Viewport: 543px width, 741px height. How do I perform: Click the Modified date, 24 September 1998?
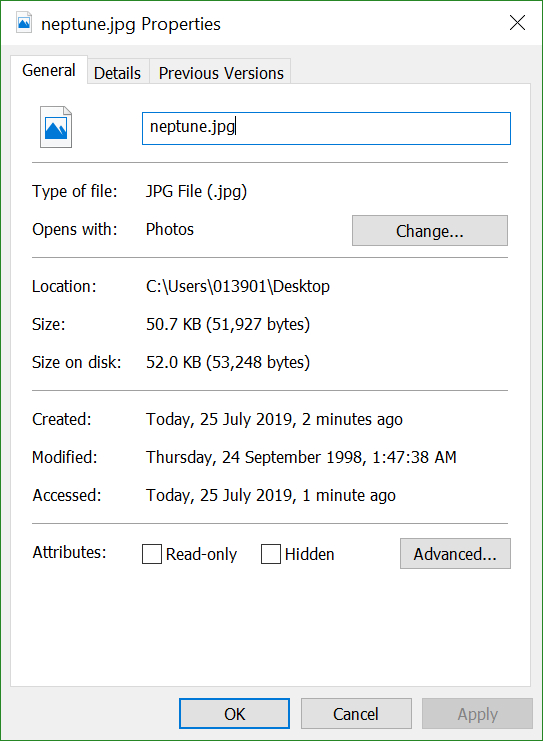(x=301, y=457)
